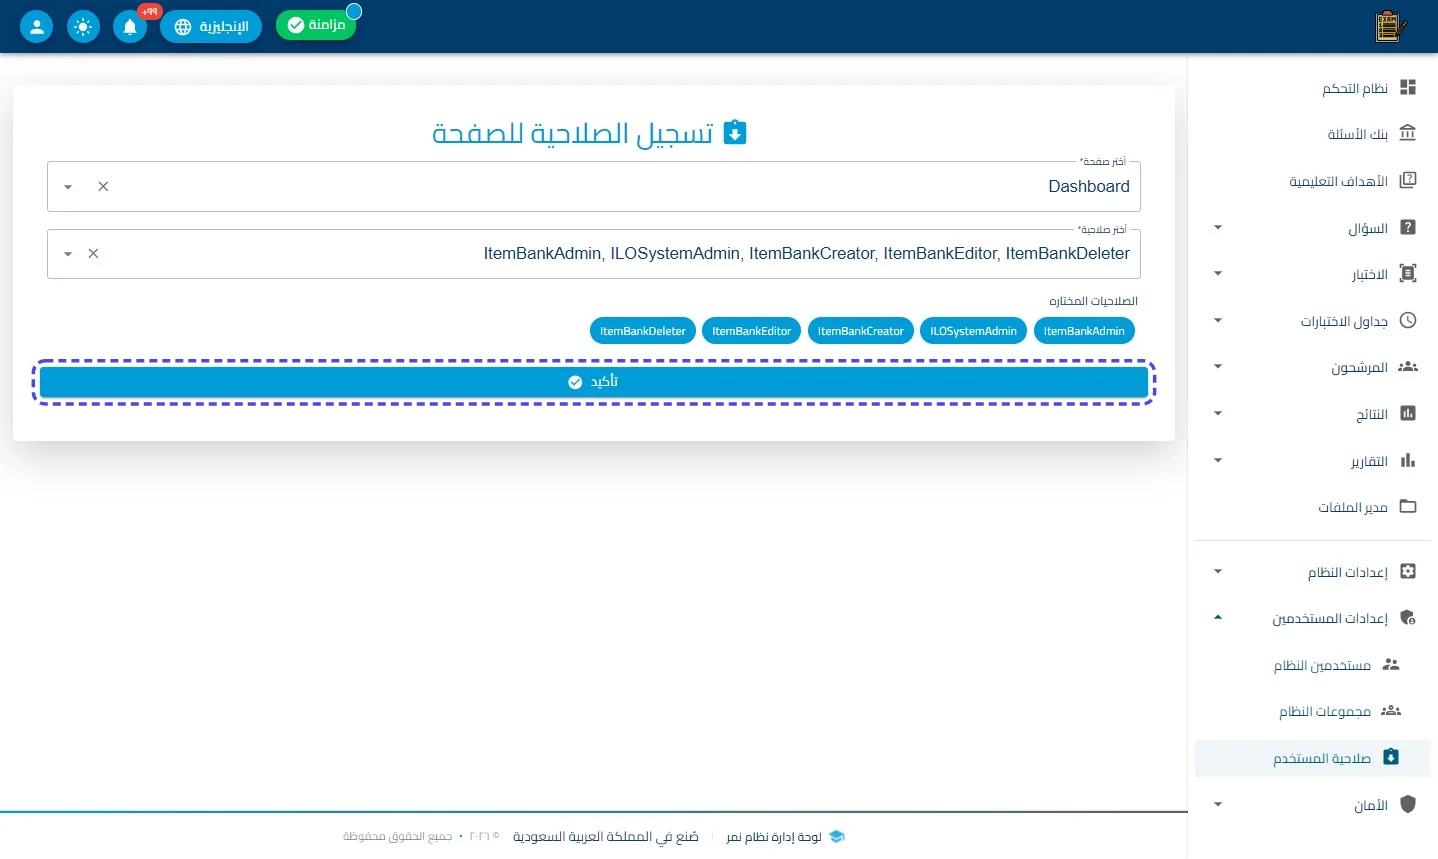
Task: Click the المرشحون people icon
Action: pos(1408,367)
